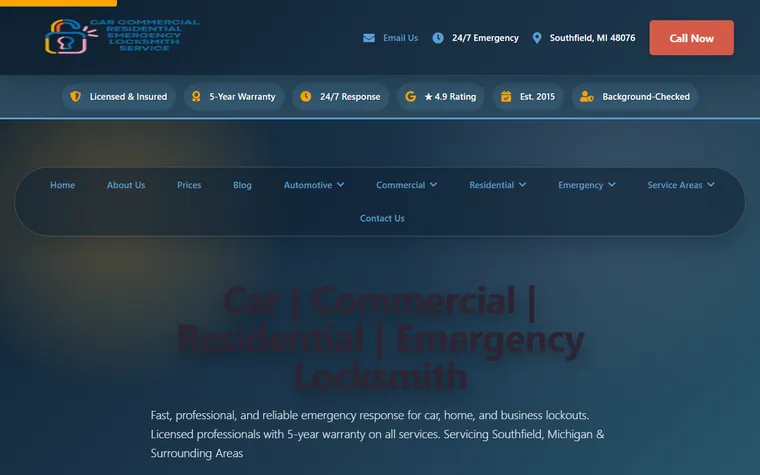Viewport: 760px width, 475px height.
Task: Click the Google G rating icon
Action: click(x=411, y=96)
